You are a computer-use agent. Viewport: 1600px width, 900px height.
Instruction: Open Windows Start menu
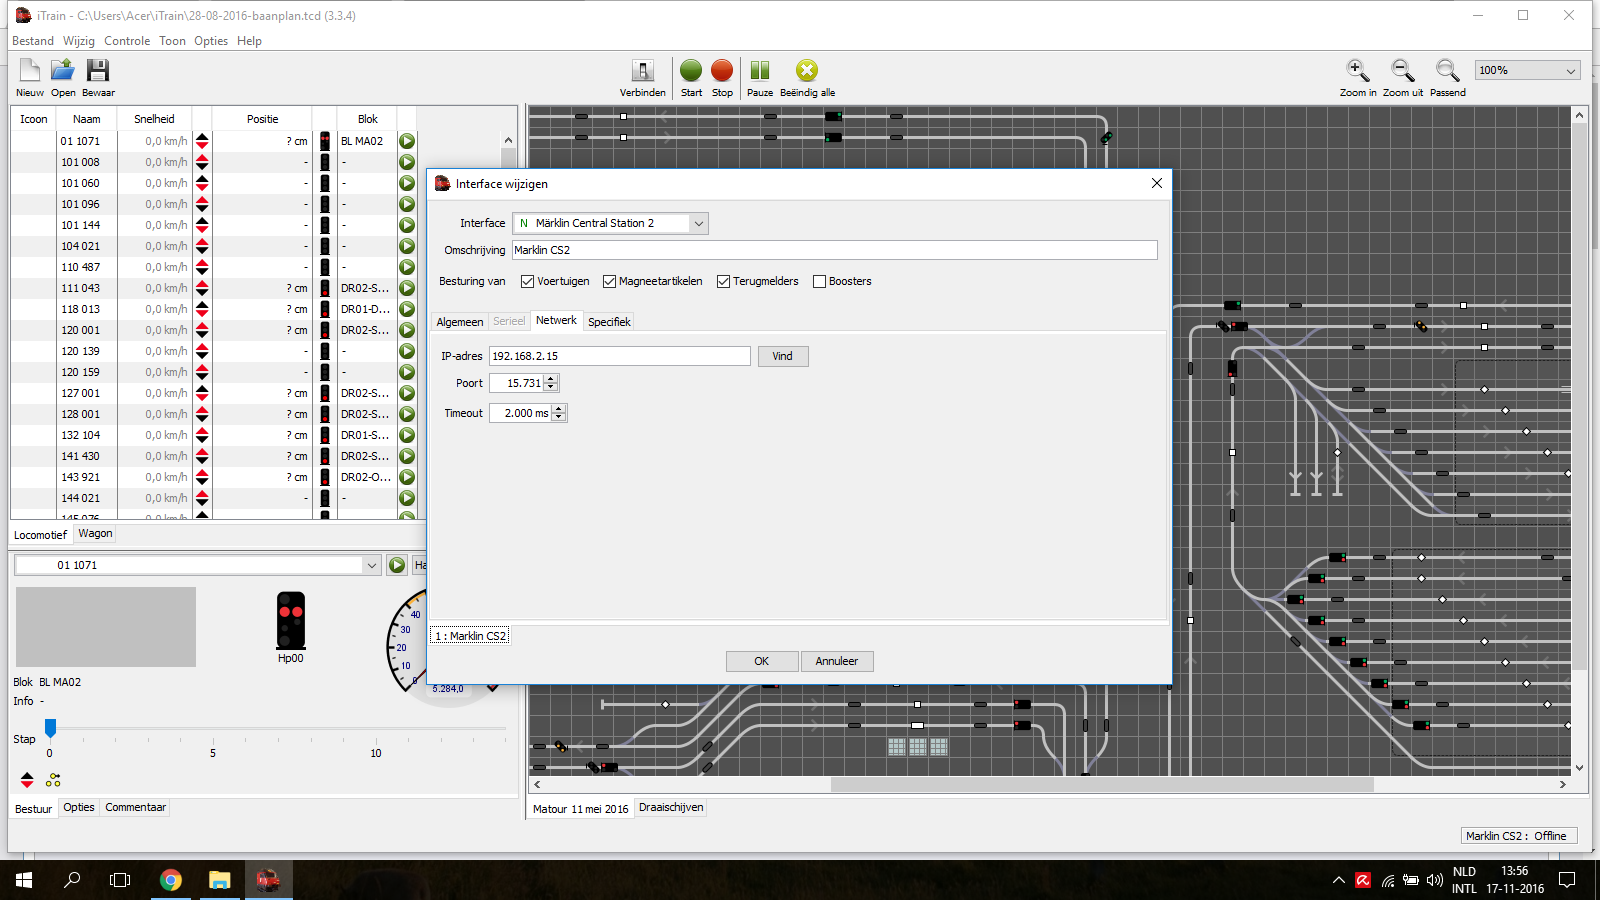coord(24,880)
